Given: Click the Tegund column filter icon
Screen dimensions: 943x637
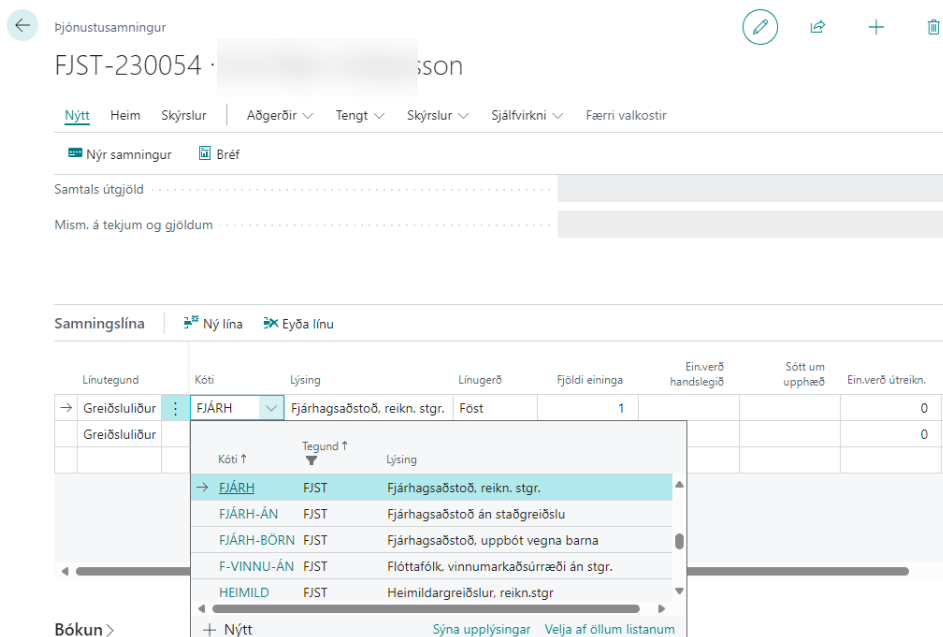Looking at the screenshot, I should 311,461.
